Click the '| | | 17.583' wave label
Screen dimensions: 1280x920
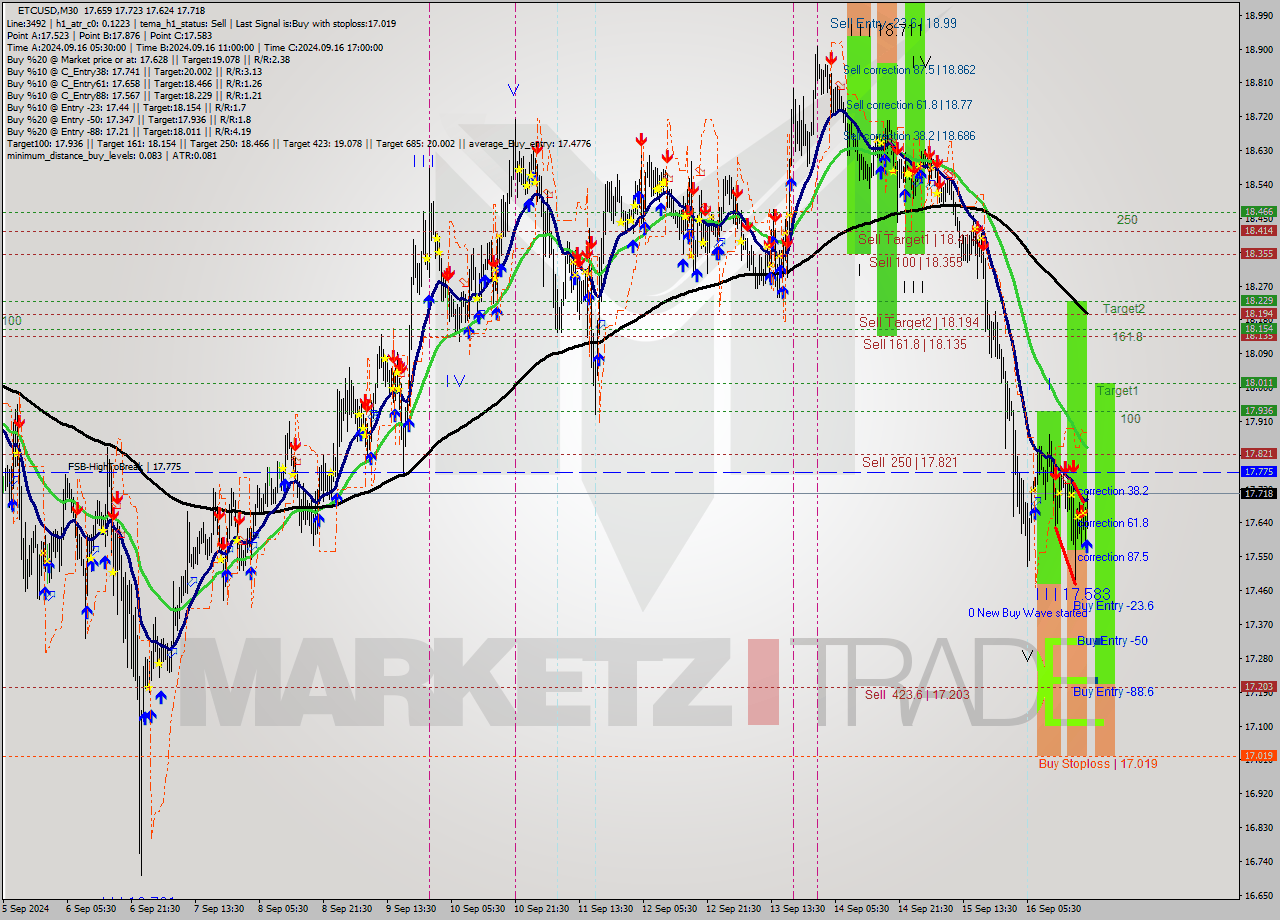click(x=1075, y=594)
